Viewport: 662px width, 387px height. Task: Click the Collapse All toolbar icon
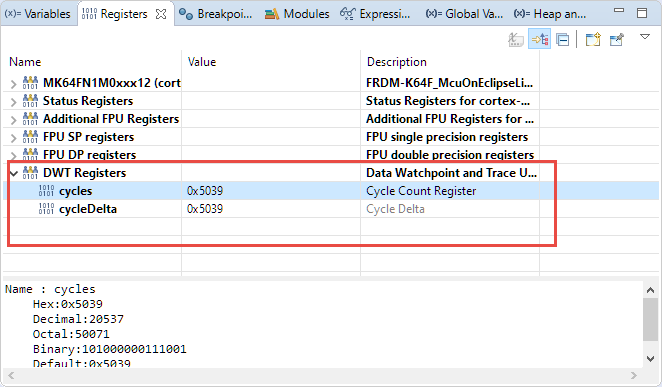[563, 40]
